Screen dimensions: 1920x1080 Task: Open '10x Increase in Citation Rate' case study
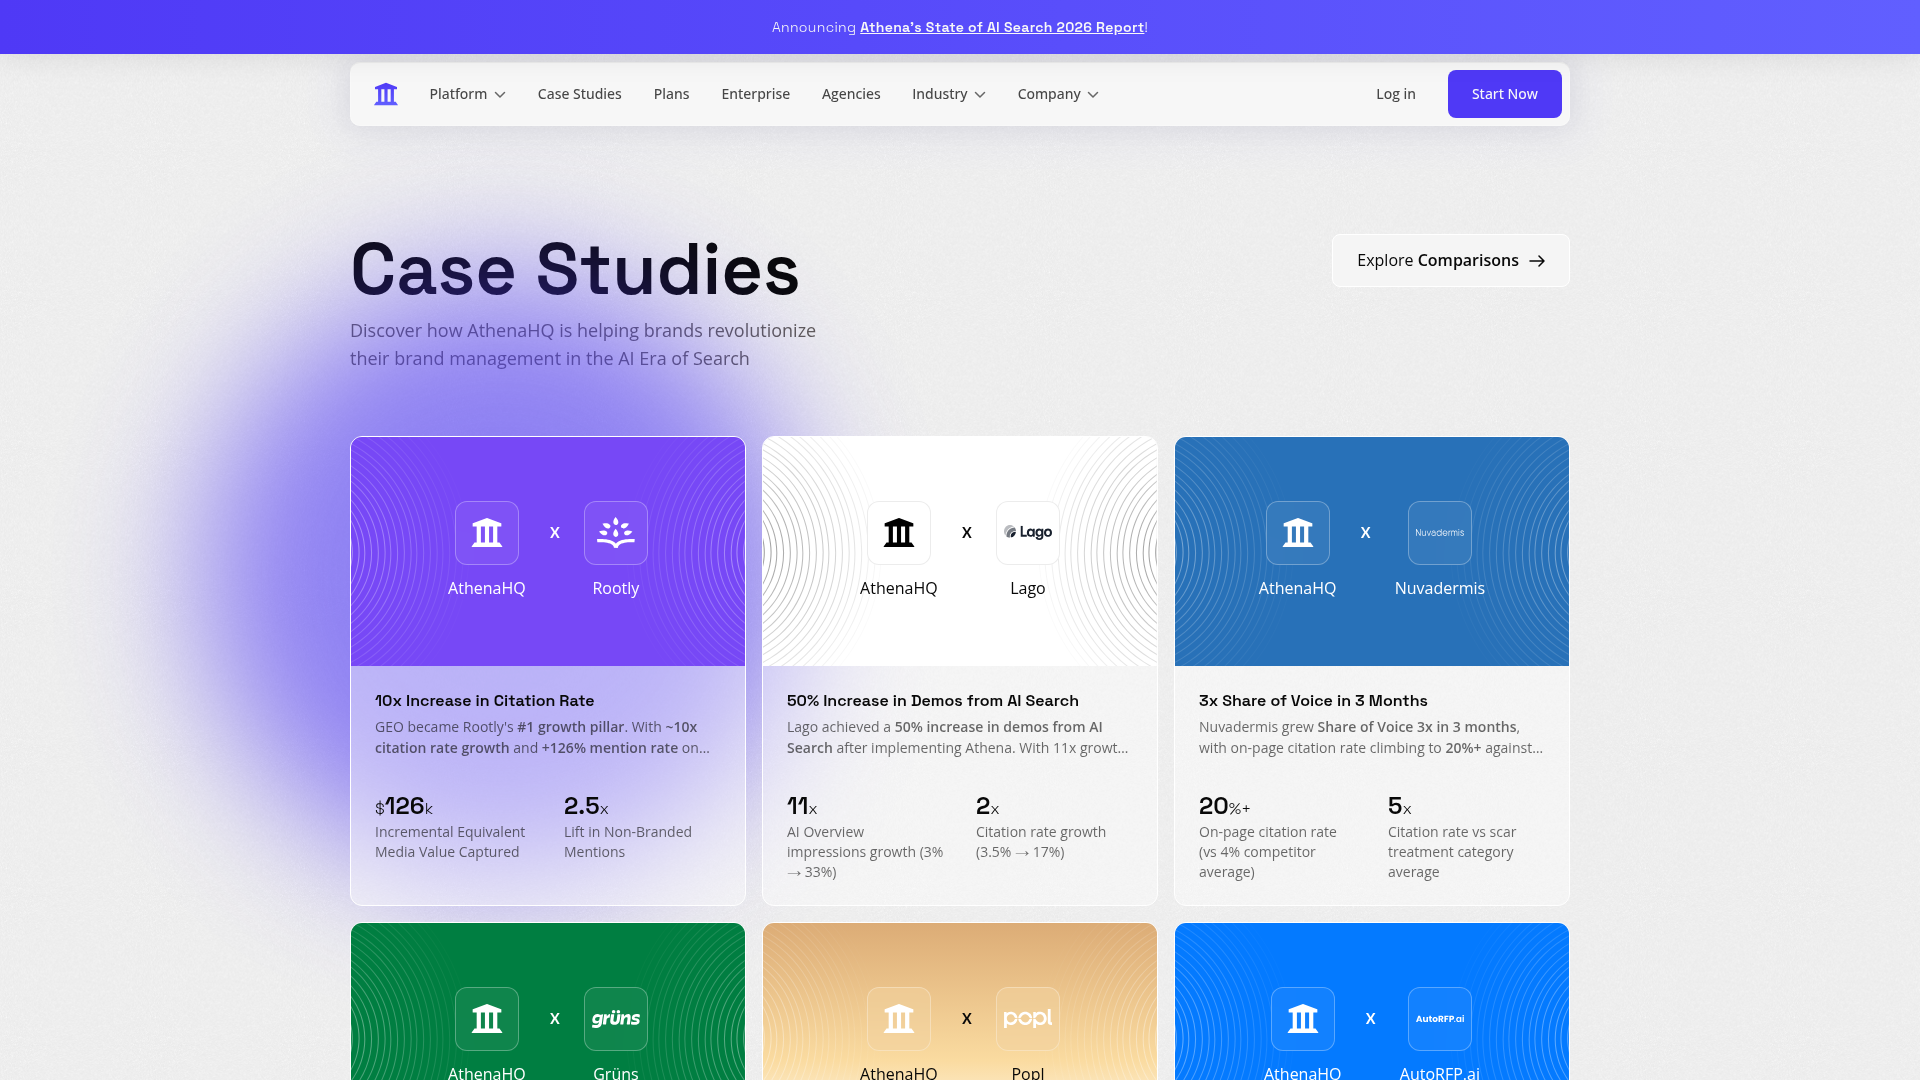point(485,701)
